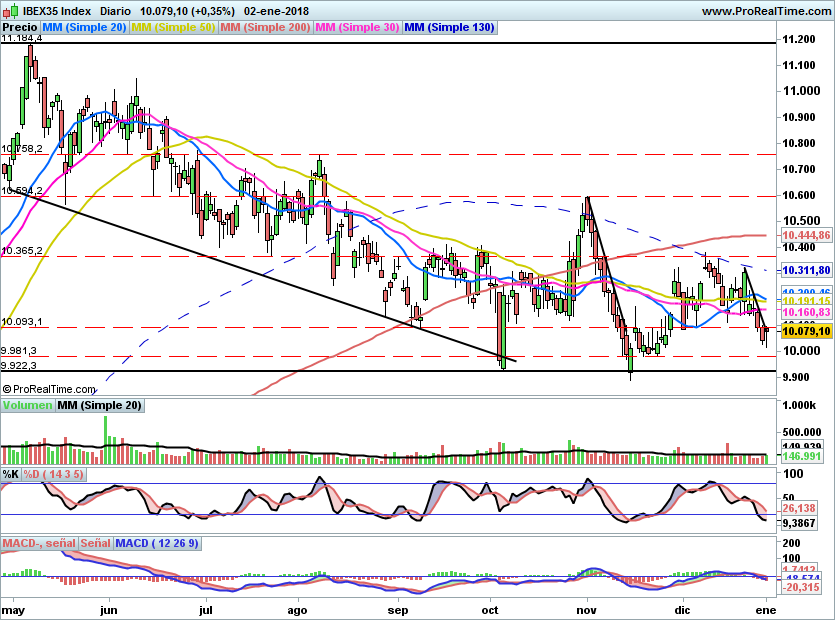Viewport: 835px width, 620px height.
Task: Toggle the MM (Simple 130) indicator label
Action: [449, 28]
